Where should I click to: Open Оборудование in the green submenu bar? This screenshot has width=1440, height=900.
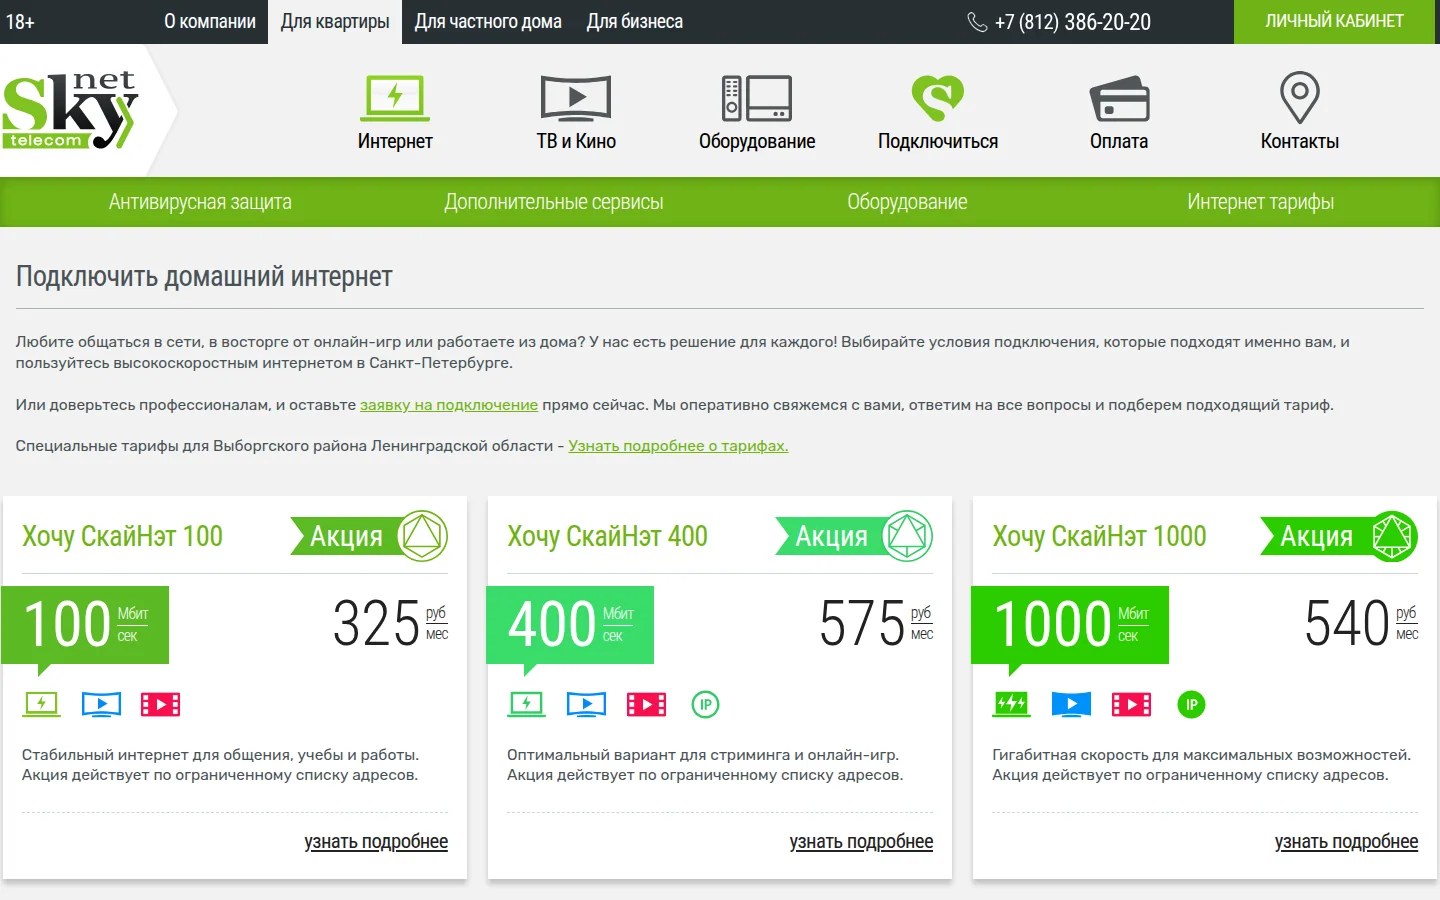tap(907, 202)
